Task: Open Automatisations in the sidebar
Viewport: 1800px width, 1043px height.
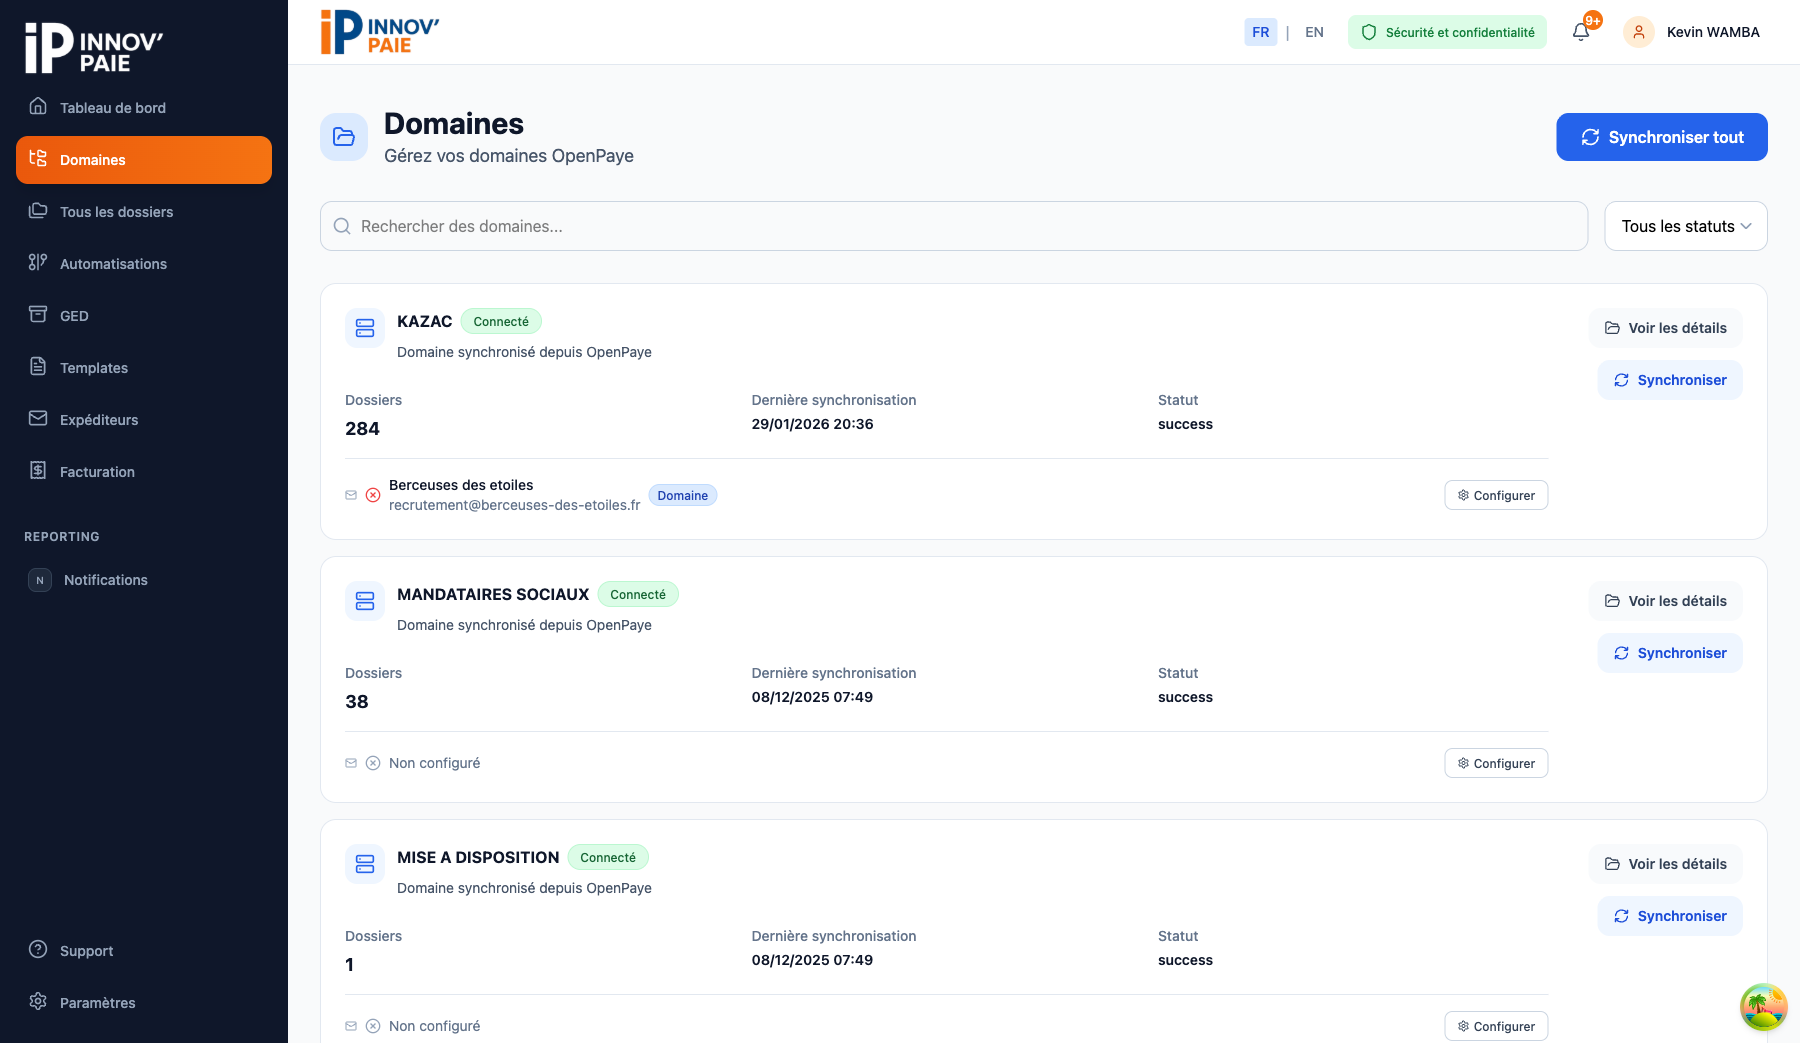Action: pyautogui.click(x=113, y=264)
